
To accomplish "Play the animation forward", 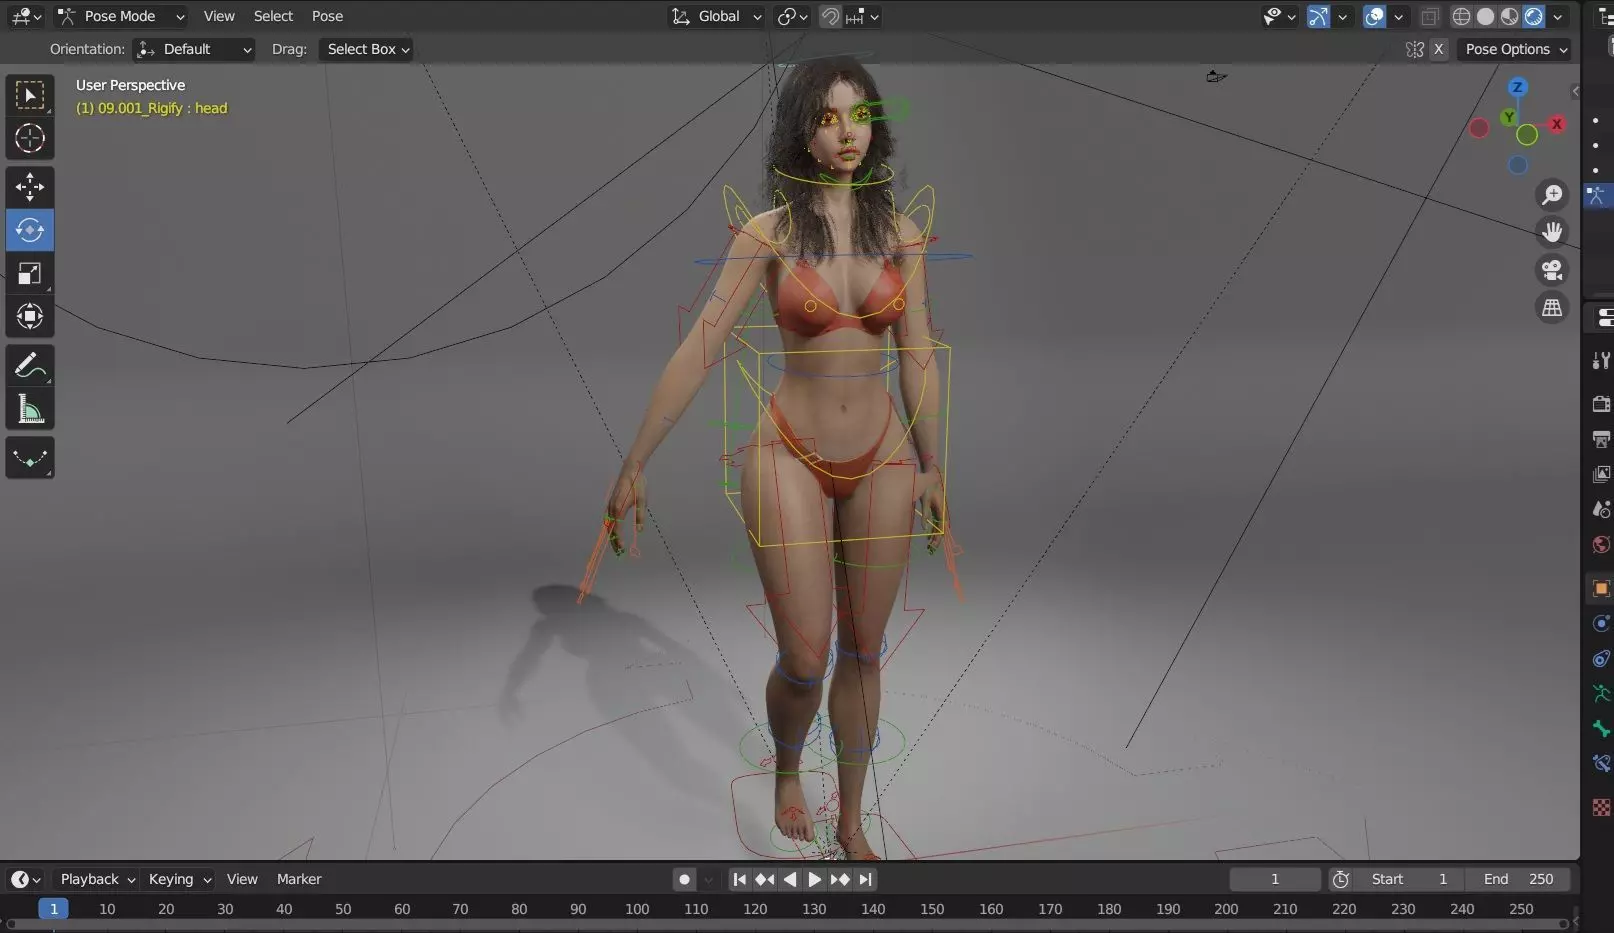I will coord(815,879).
